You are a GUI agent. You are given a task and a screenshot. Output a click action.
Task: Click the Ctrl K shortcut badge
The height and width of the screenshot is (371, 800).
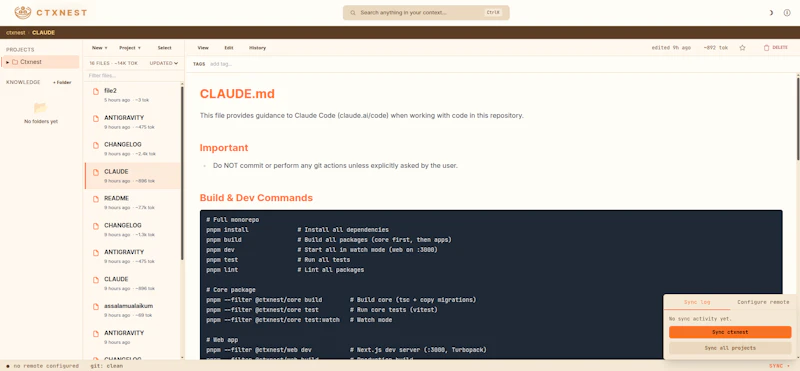pyautogui.click(x=493, y=13)
